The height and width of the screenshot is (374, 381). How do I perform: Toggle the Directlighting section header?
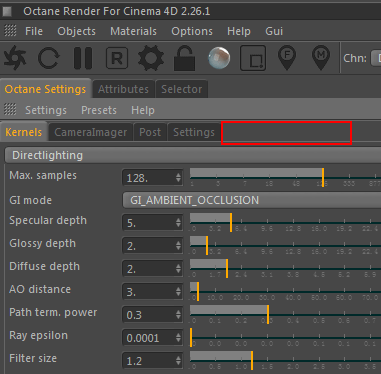193,155
